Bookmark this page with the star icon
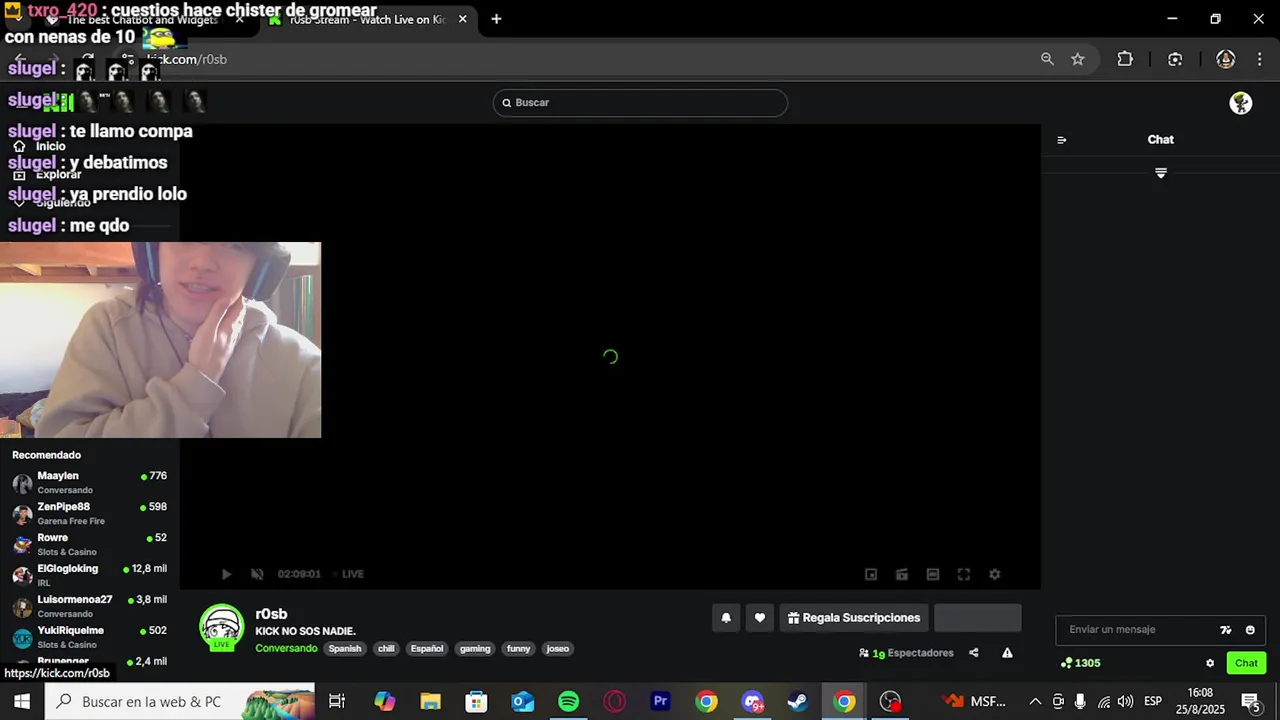Image resolution: width=1280 pixels, height=720 pixels. point(1078,59)
